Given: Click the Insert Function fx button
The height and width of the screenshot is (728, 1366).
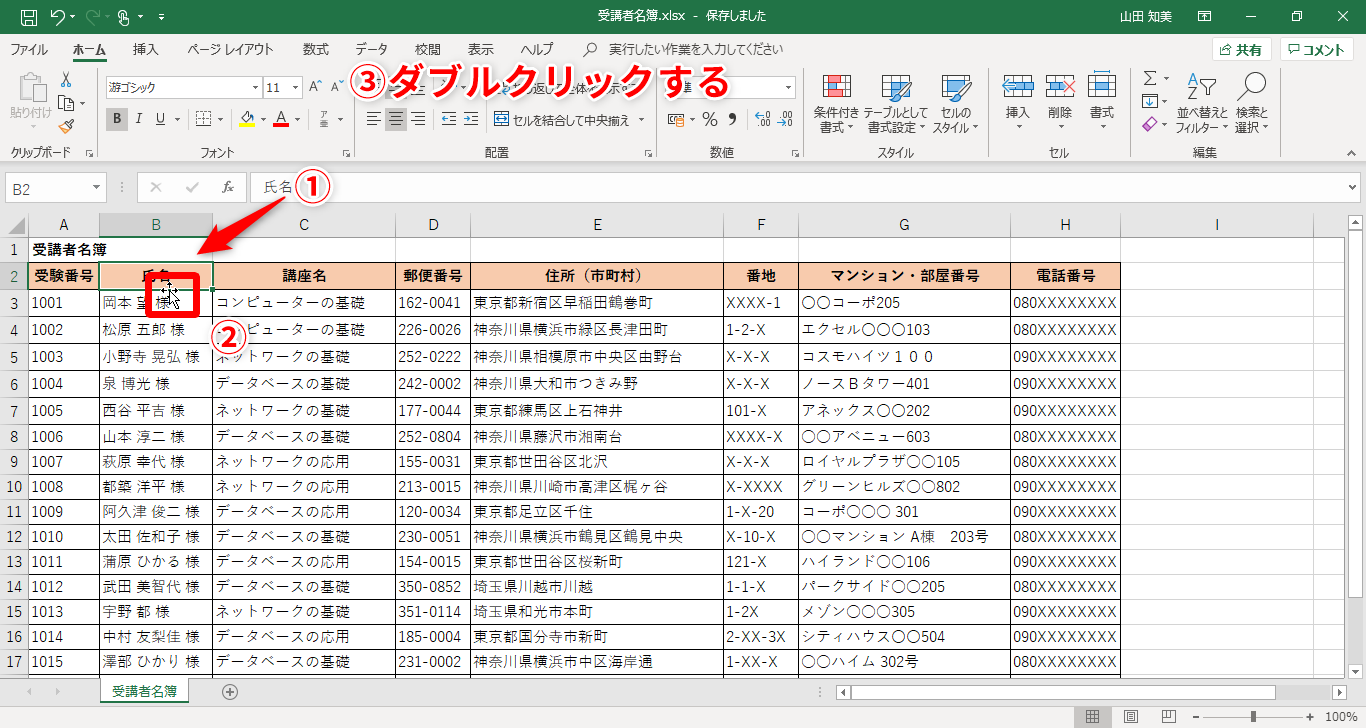Looking at the screenshot, I should 228,187.
